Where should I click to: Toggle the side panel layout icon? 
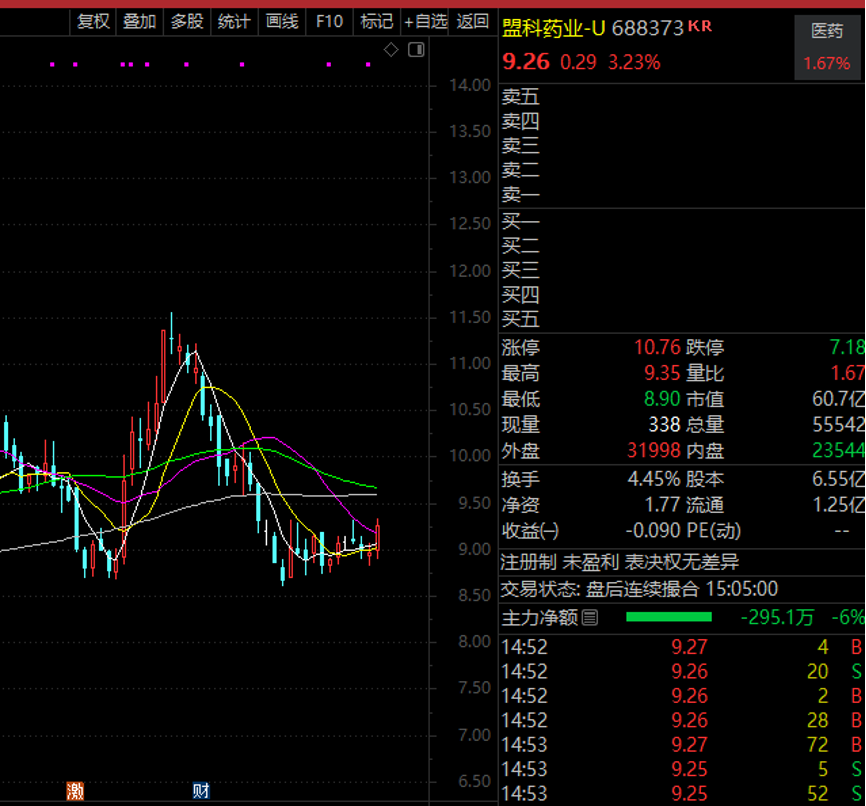pos(416,49)
